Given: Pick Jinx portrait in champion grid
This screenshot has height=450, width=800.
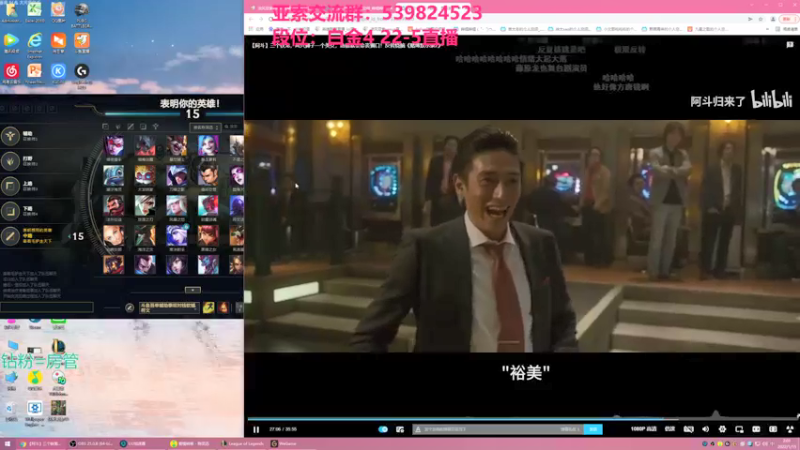Looking at the screenshot, I should [x=208, y=146].
